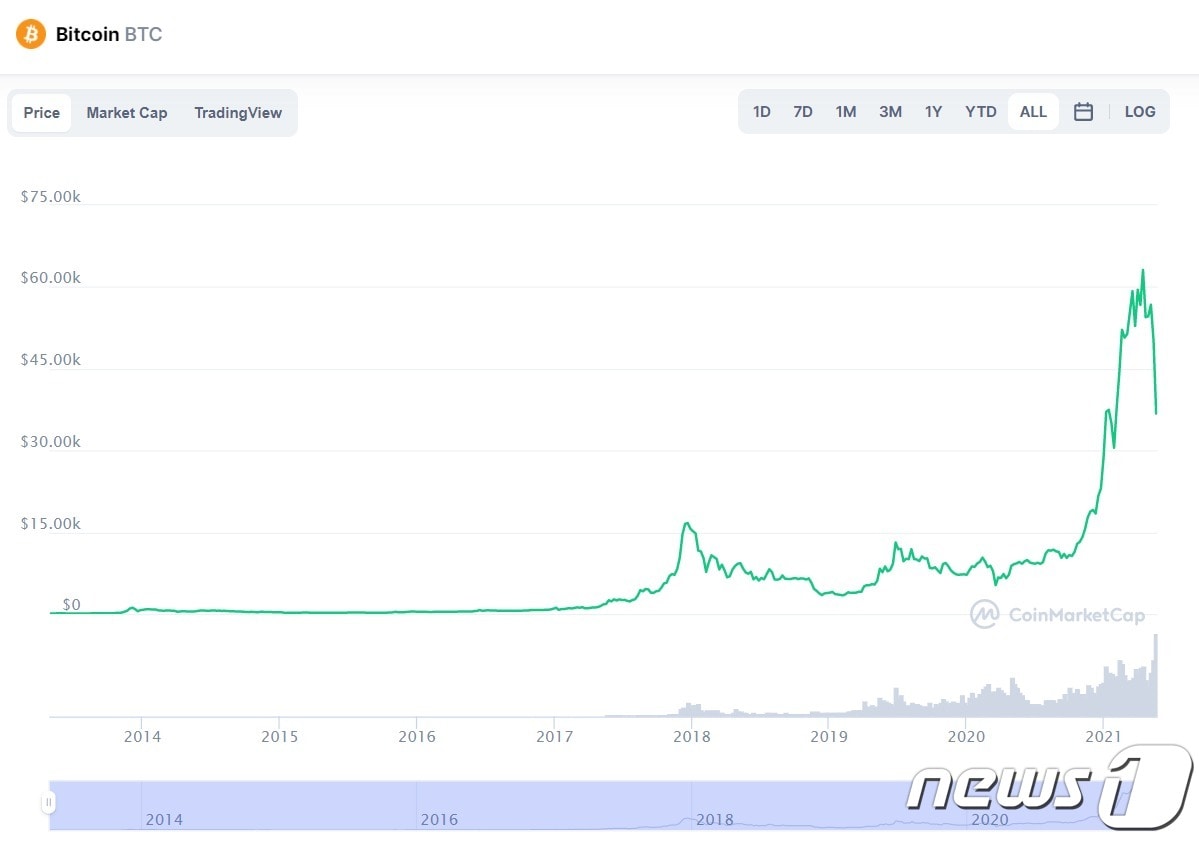
Task: Click the Bitcoin BTC title text
Action: coord(108,35)
